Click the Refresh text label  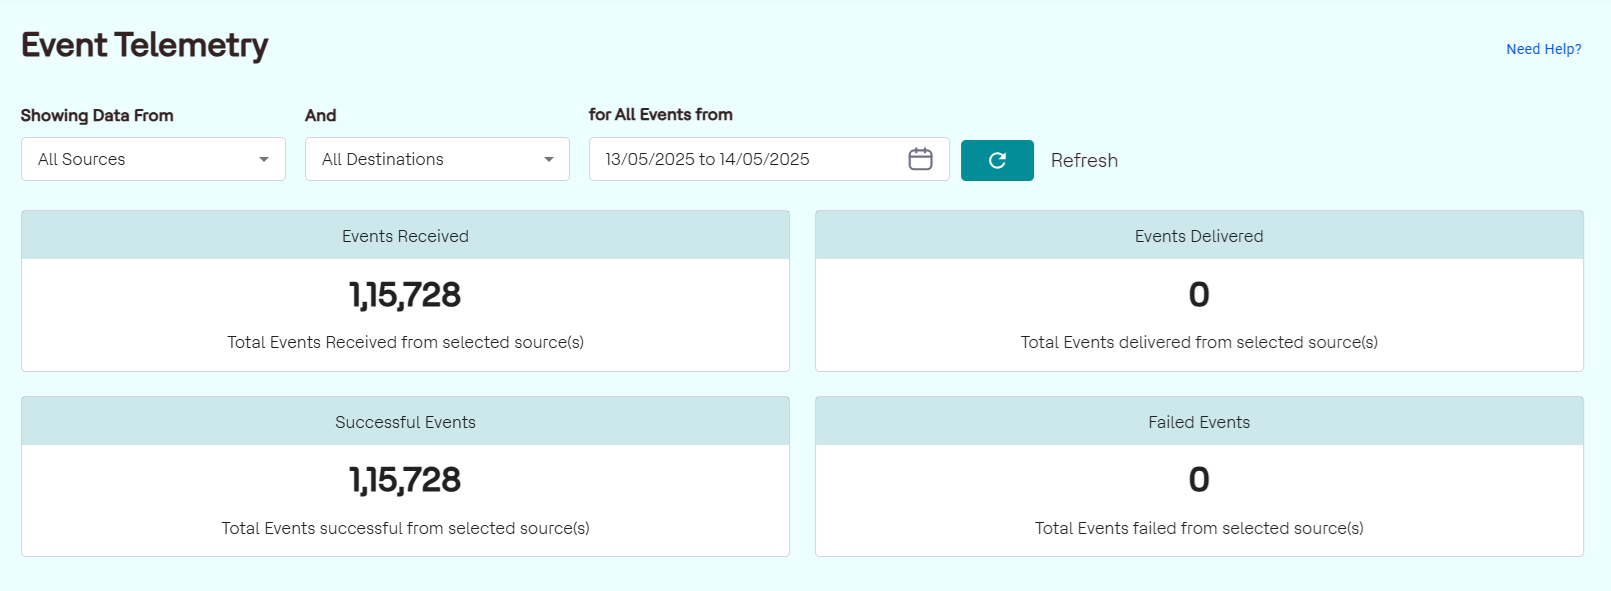coord(1084,160)
